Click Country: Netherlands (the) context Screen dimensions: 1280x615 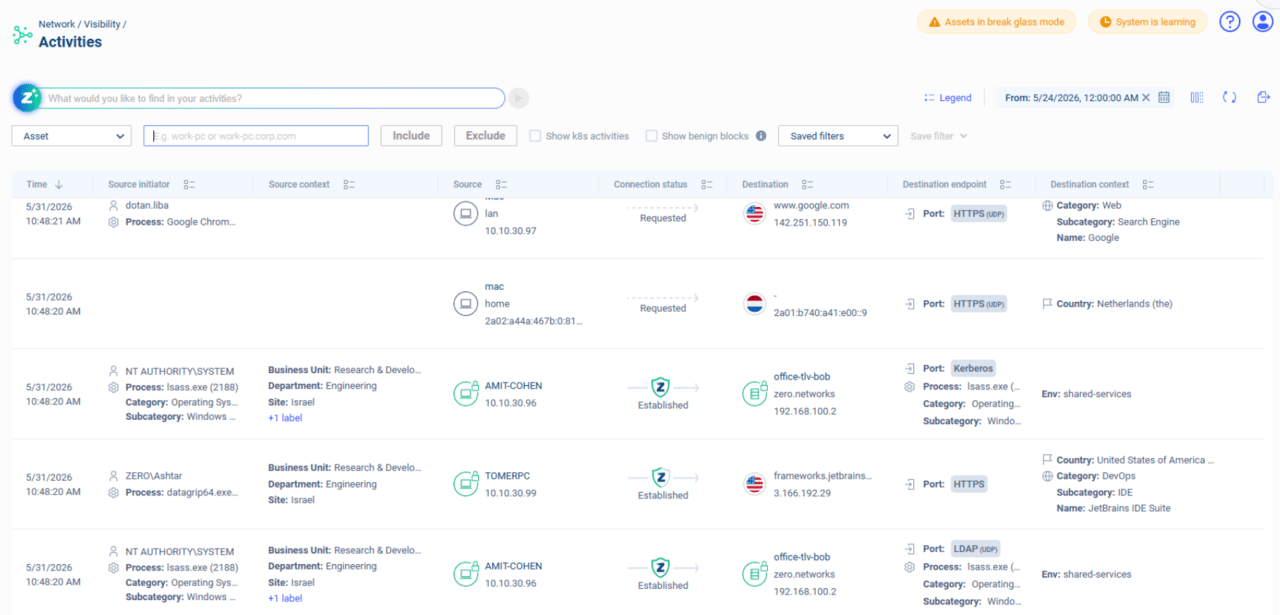[1115, 303]
